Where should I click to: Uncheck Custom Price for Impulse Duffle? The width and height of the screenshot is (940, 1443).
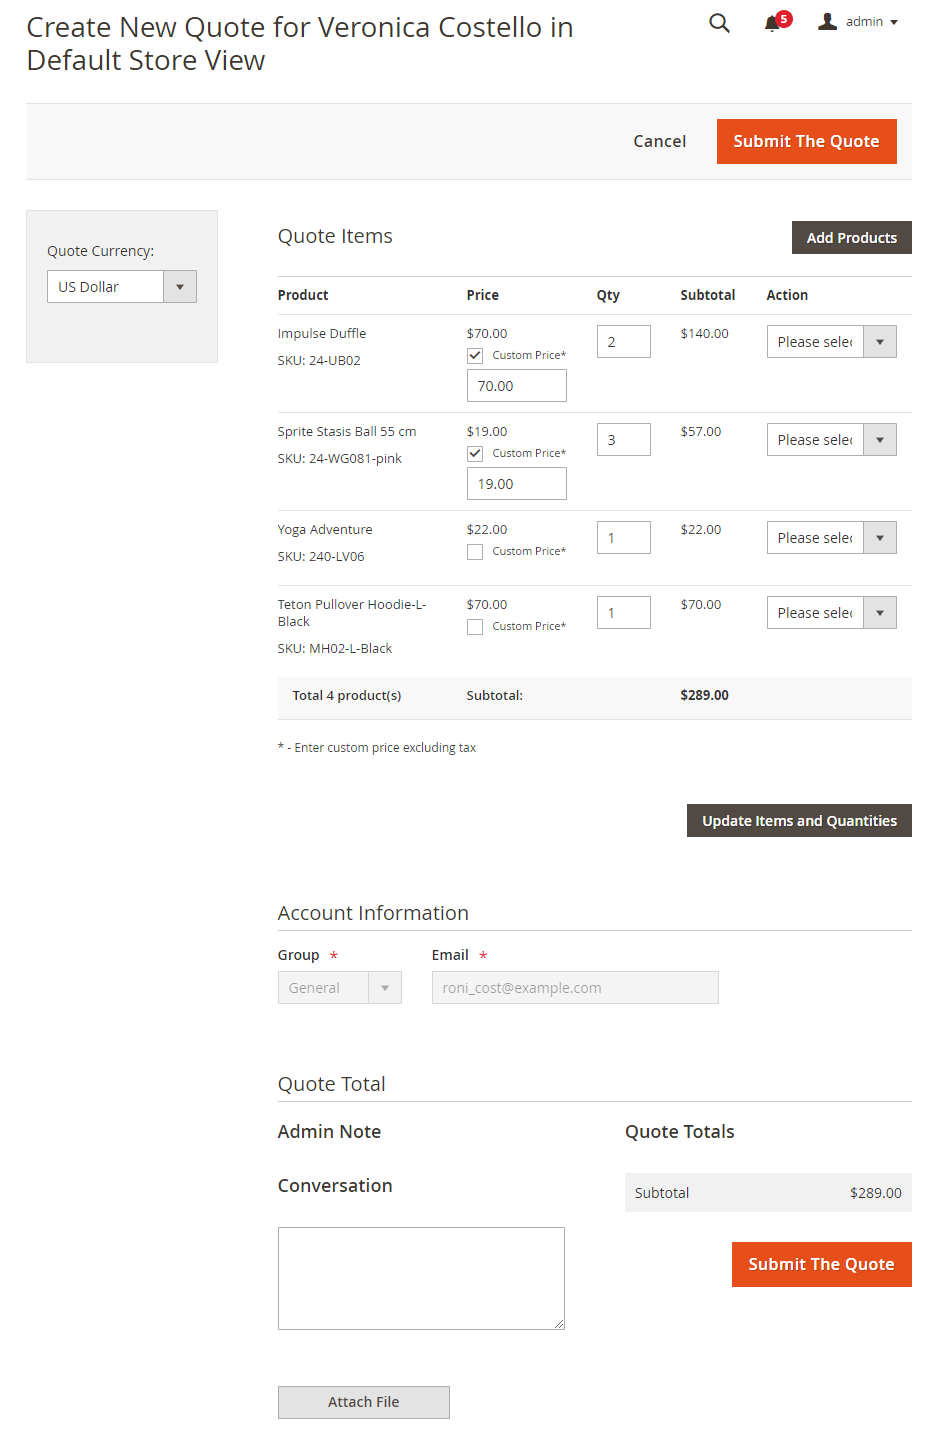(x=475, y=356)
